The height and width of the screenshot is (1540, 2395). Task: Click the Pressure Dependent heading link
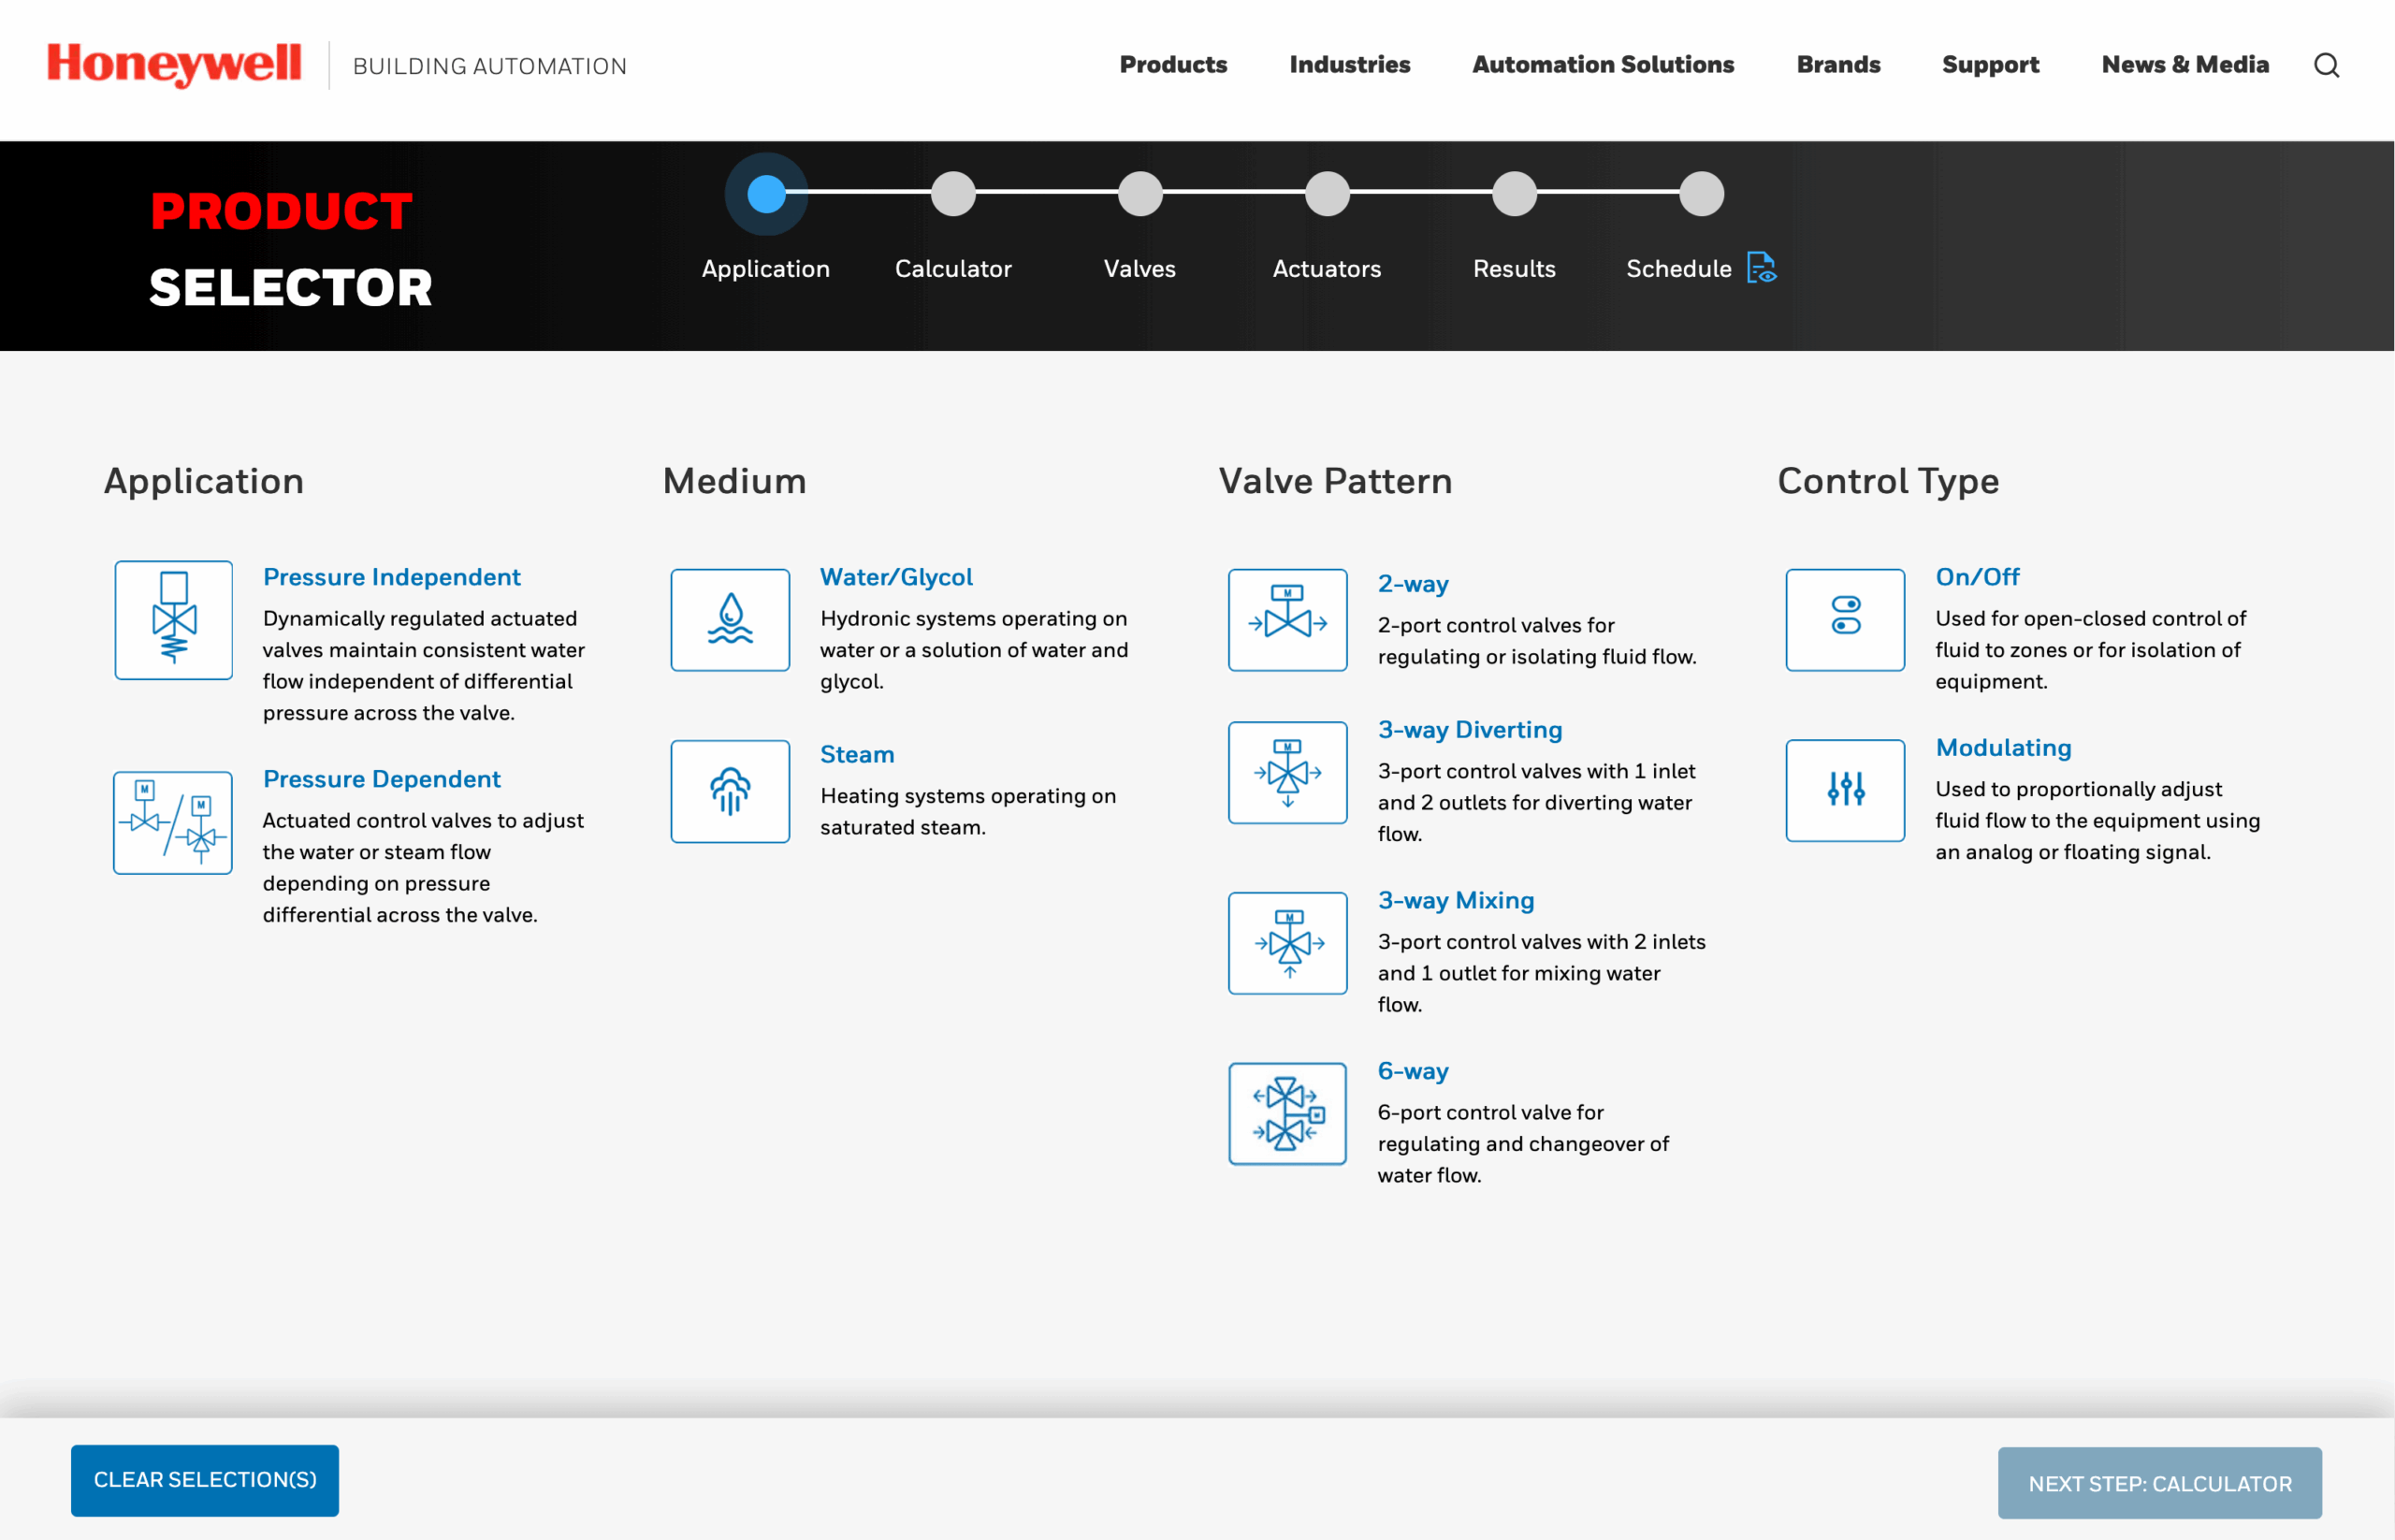382,779
